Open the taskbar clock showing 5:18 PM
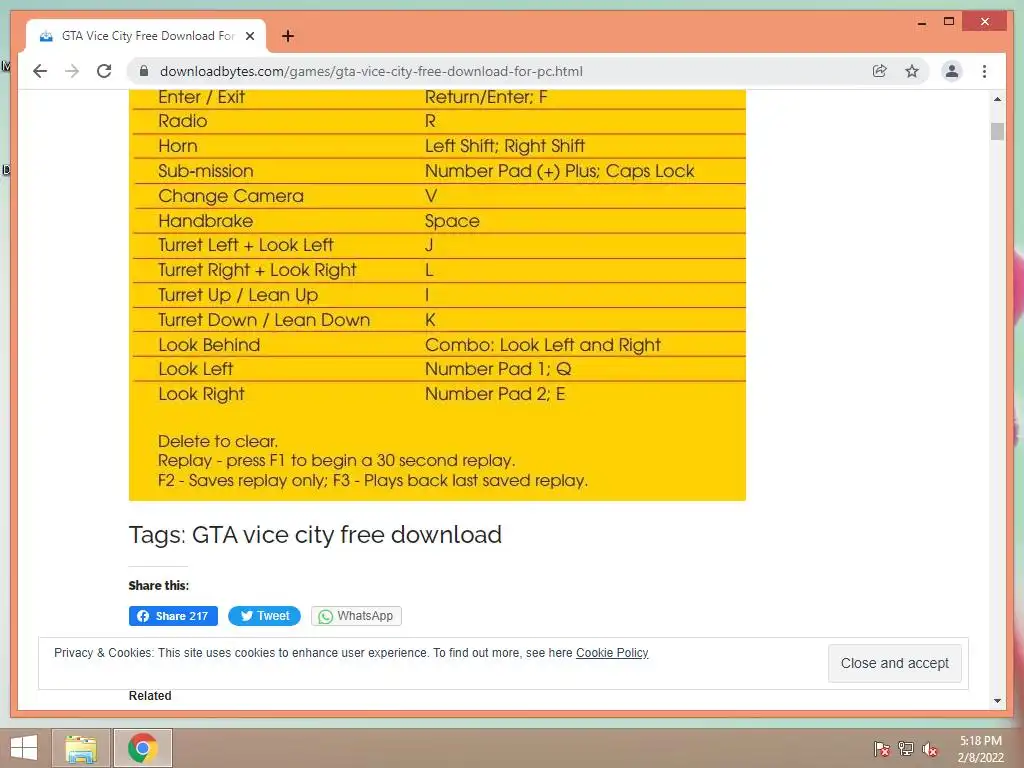Screen dimensions: 1024x768 coord(980,749)
